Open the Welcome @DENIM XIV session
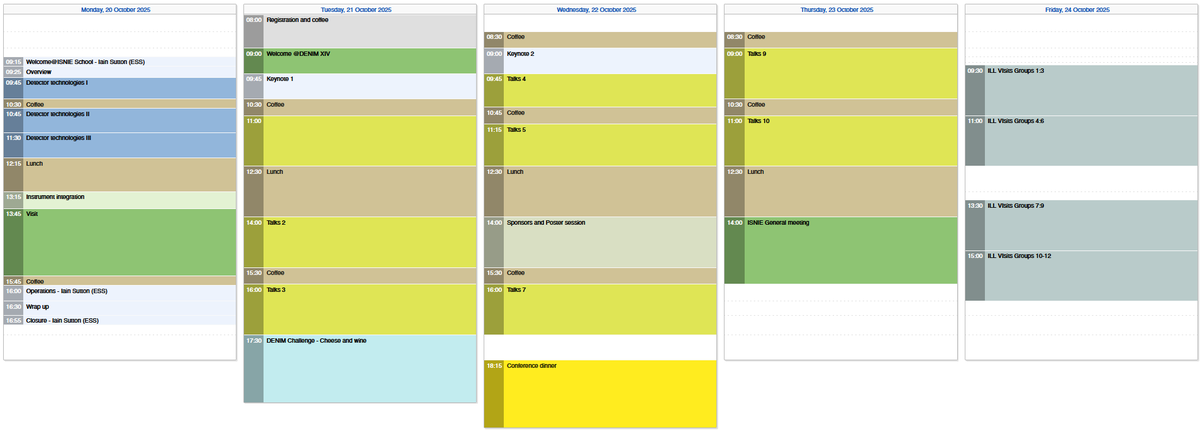This screenshot has height=435, width=1200. point(370,60)
